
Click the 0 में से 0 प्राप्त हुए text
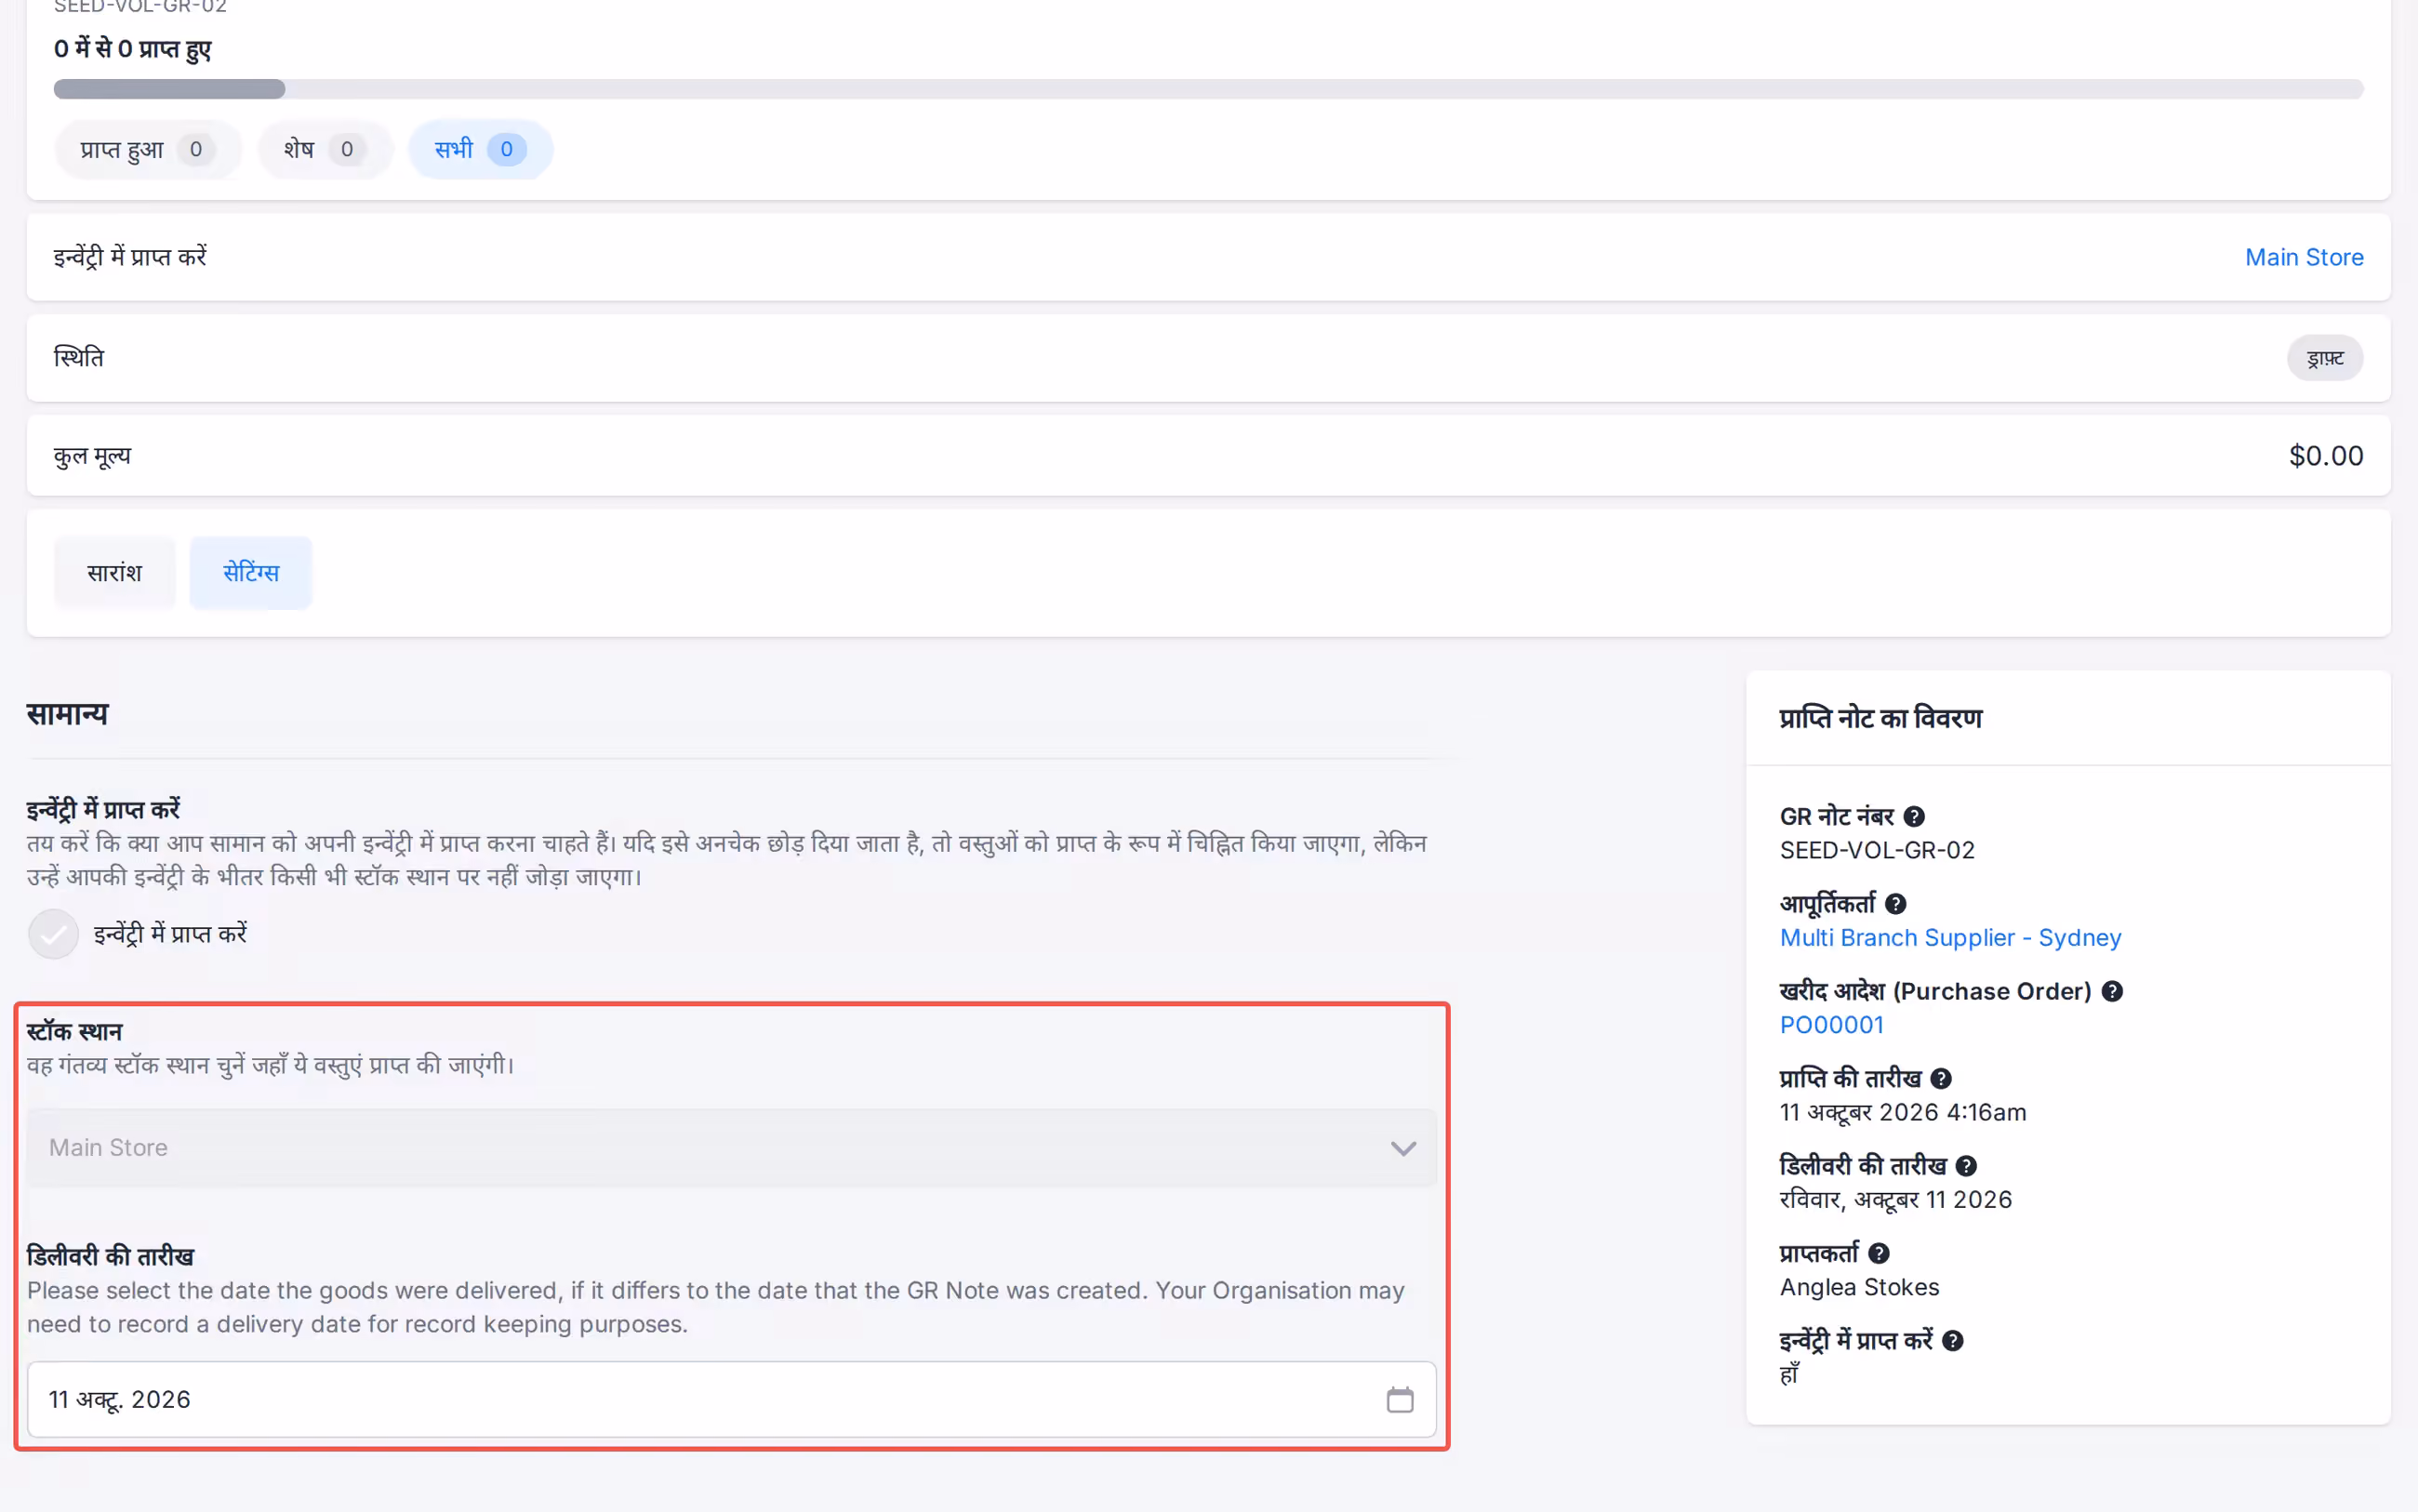click(x=132, y=49)
